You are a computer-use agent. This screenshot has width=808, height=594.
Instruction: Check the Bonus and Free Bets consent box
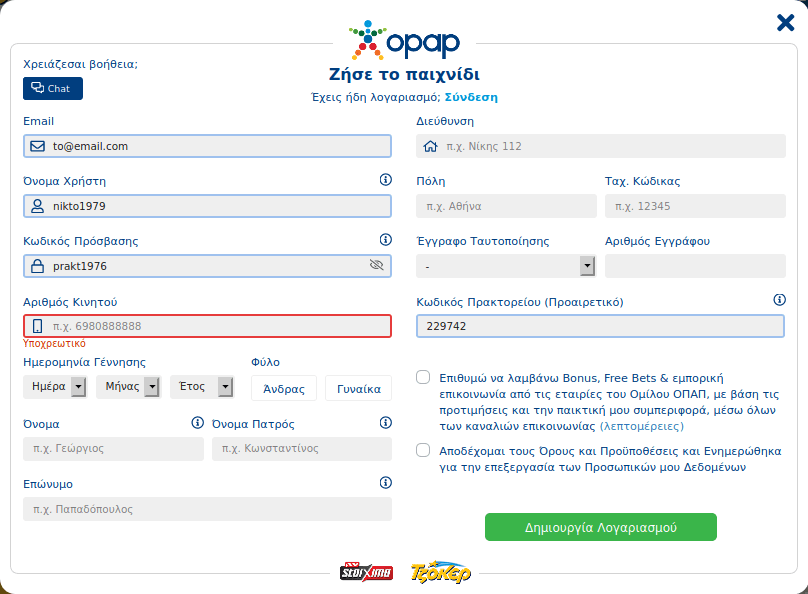pos(423,377)
